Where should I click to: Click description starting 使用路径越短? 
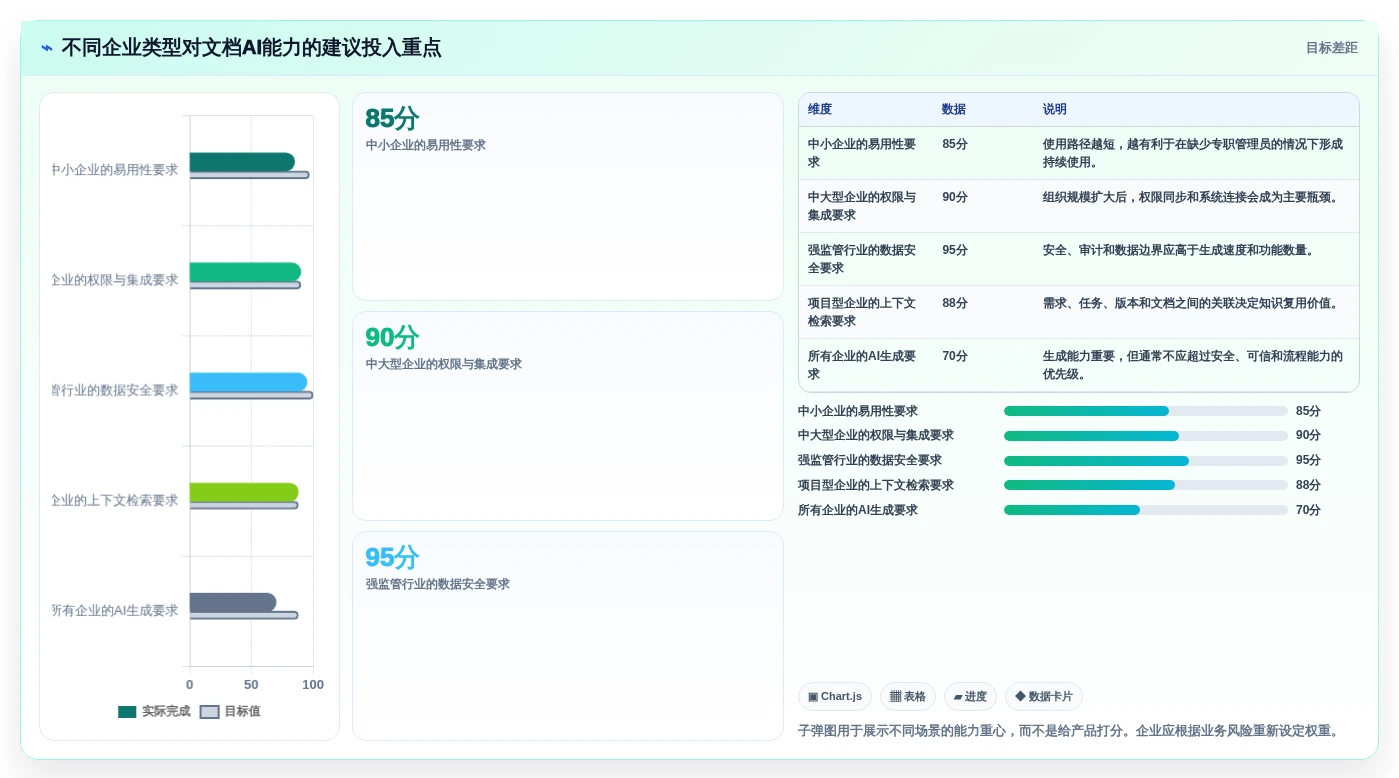(x=1193, y=153)
